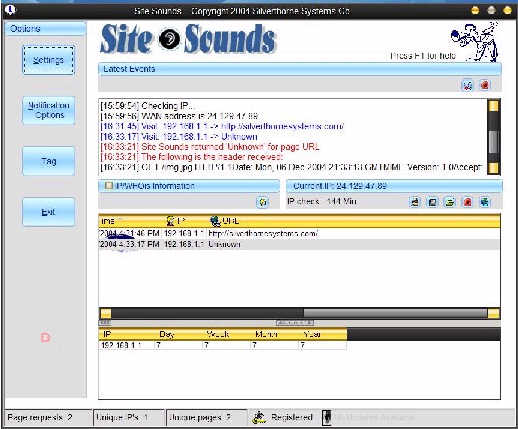Click the ear icon in Site Sounds logo
Image resolution: width=518 pixels, height=429 pixels.
coord(169,39)
